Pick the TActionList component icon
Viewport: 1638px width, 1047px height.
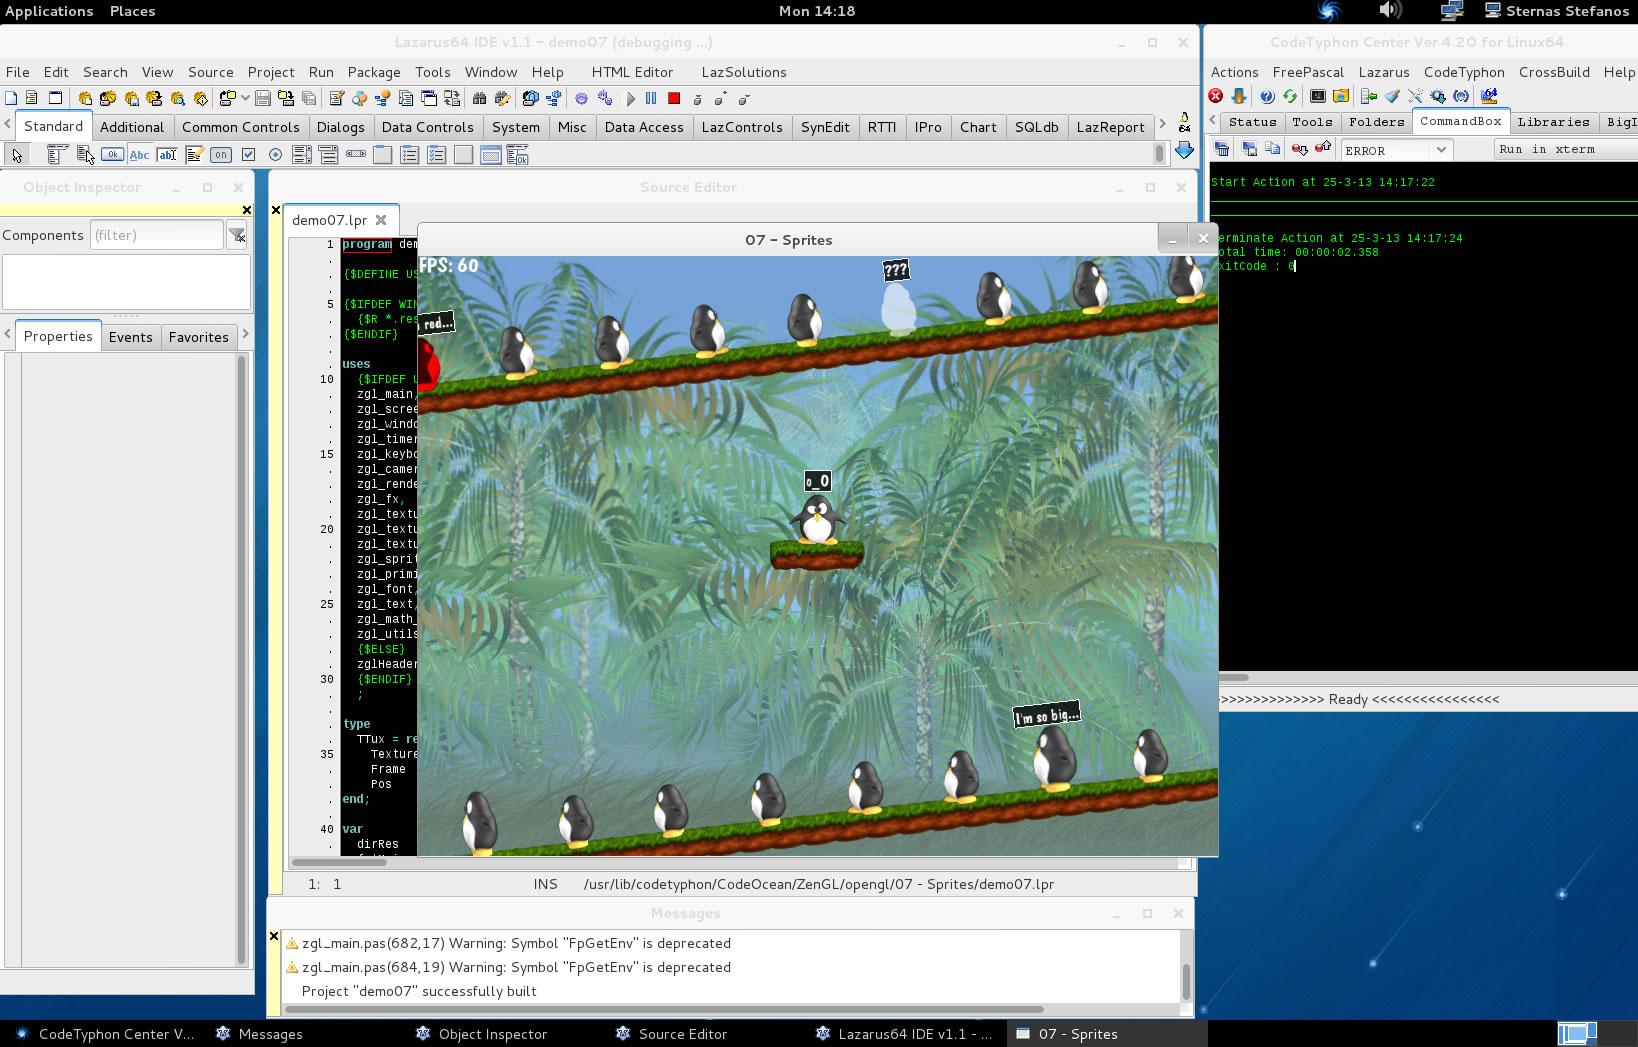517,155
